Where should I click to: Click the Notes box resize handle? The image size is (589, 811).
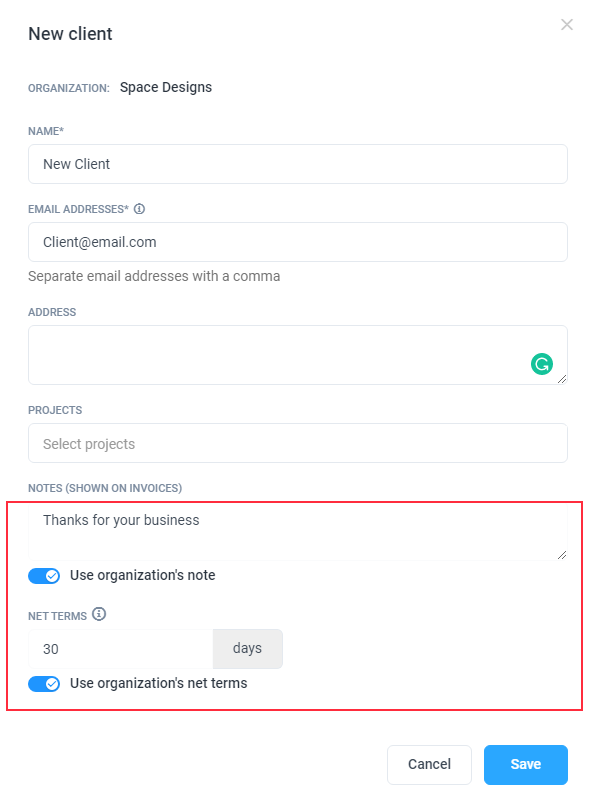coord(562,555)
